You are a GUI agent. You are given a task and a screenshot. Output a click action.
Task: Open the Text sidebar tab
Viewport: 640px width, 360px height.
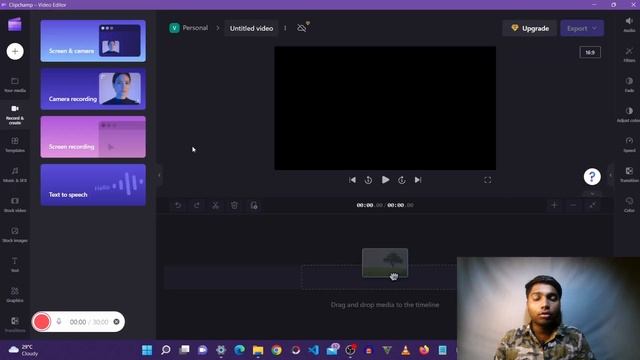tap(15, 264)
